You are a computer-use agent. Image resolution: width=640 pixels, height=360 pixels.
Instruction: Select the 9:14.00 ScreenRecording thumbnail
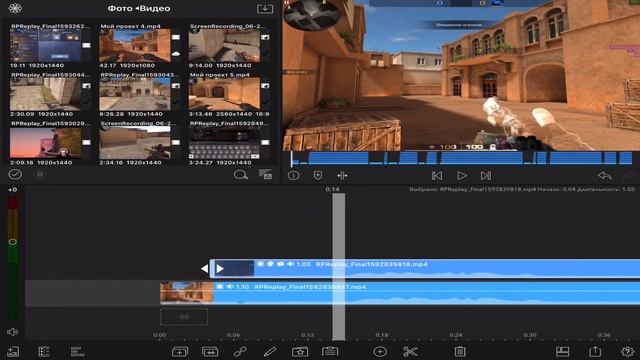click(x=224, y=45)
